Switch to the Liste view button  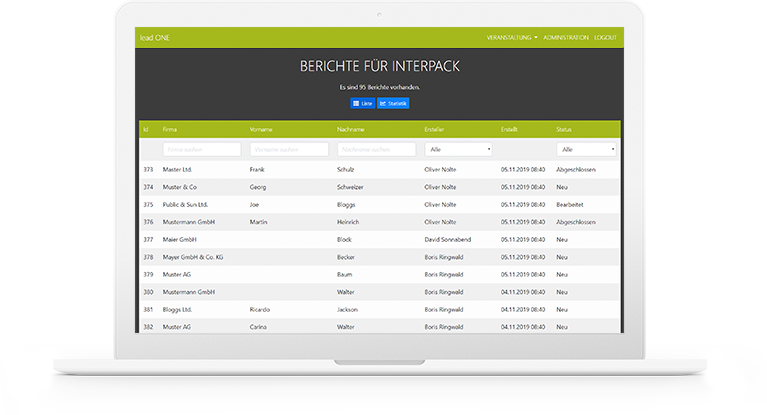tap(362, 103)
